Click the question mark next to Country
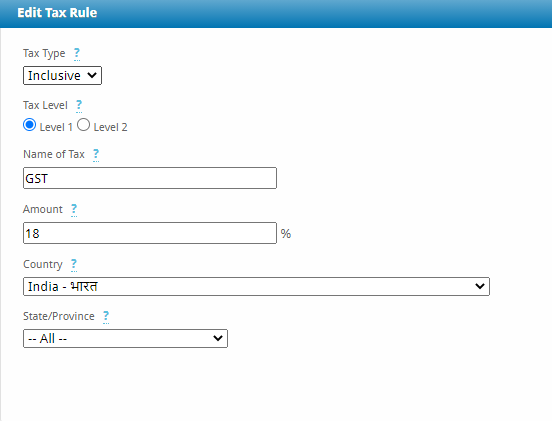552x421 pixels. point(74,264)
